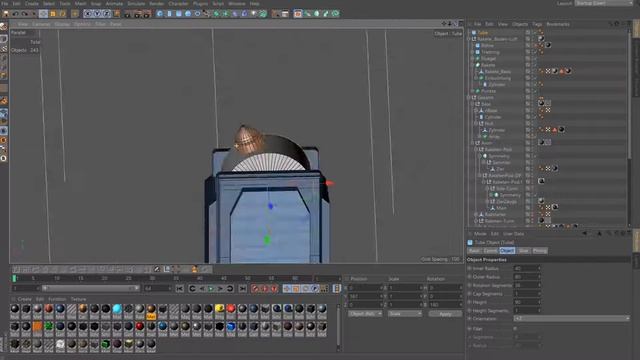Click checker texture tag on Rakete_Basis row
This screenshot has height=360, width=640.
[548, 71]
